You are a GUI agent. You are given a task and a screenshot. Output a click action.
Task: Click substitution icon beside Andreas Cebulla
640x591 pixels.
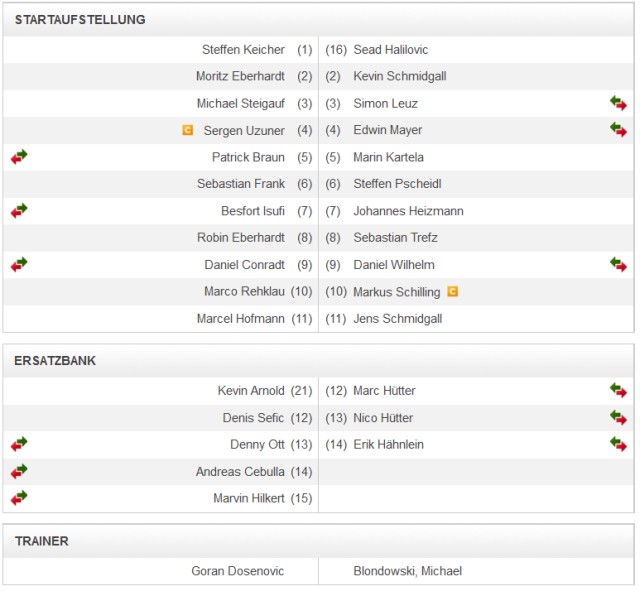pos(19,471)
